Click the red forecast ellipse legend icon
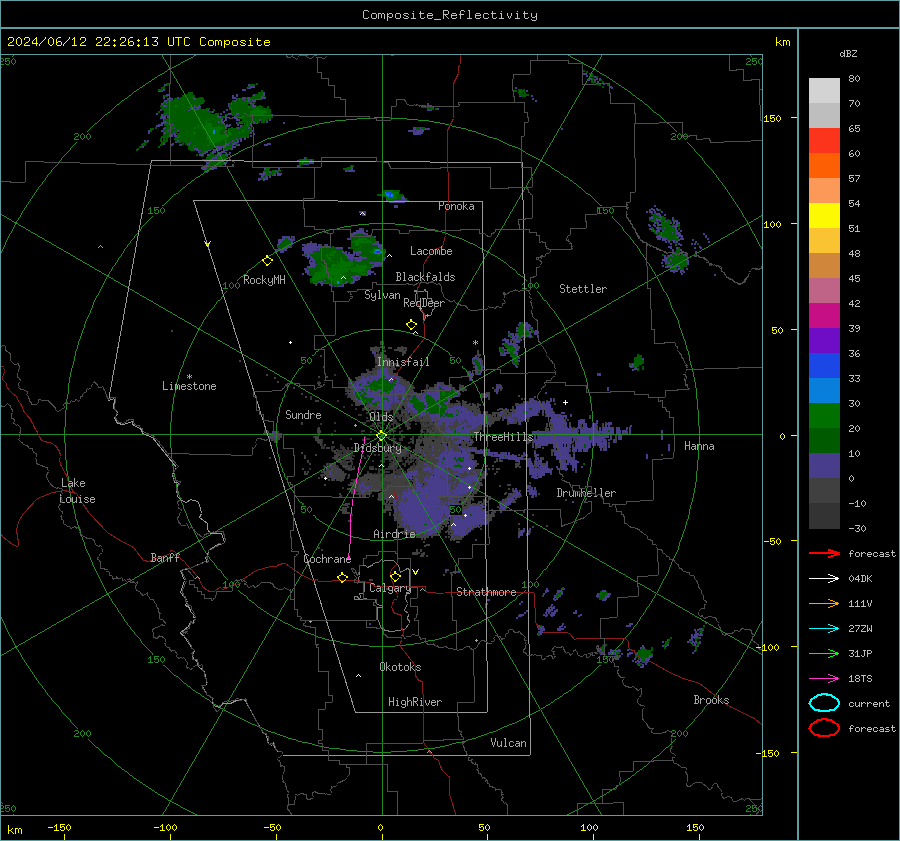Screen dimensions: 900x841 tap(824, 728)
